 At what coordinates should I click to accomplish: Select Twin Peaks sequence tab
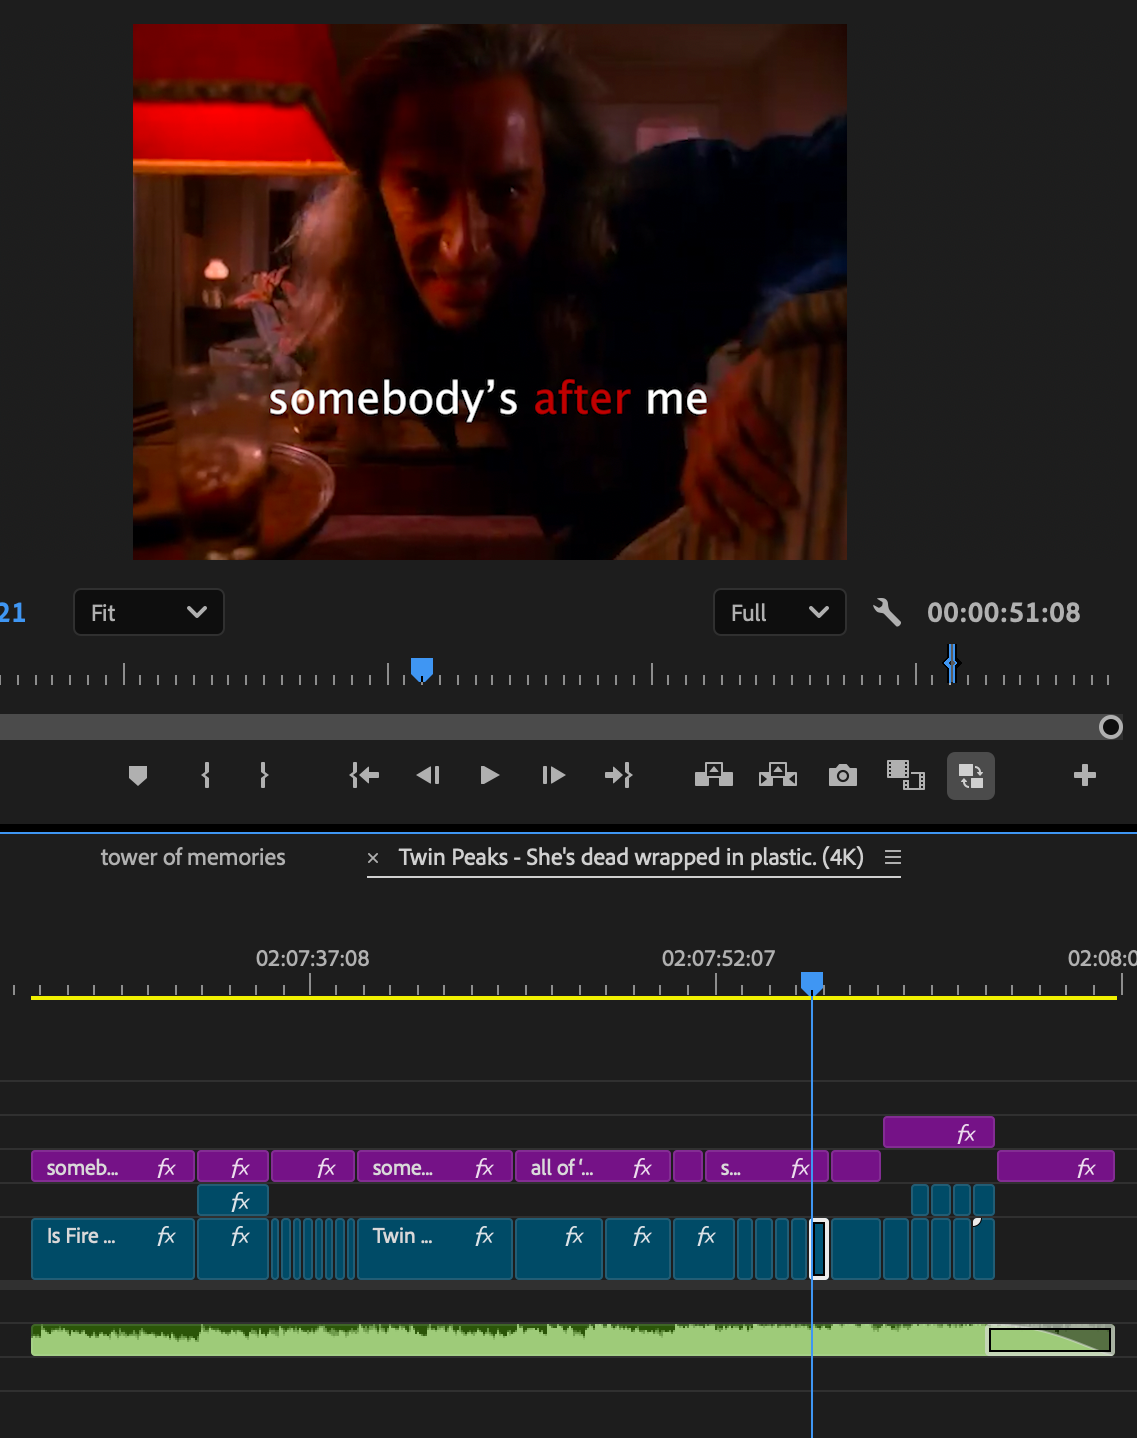tap(631, 857)
